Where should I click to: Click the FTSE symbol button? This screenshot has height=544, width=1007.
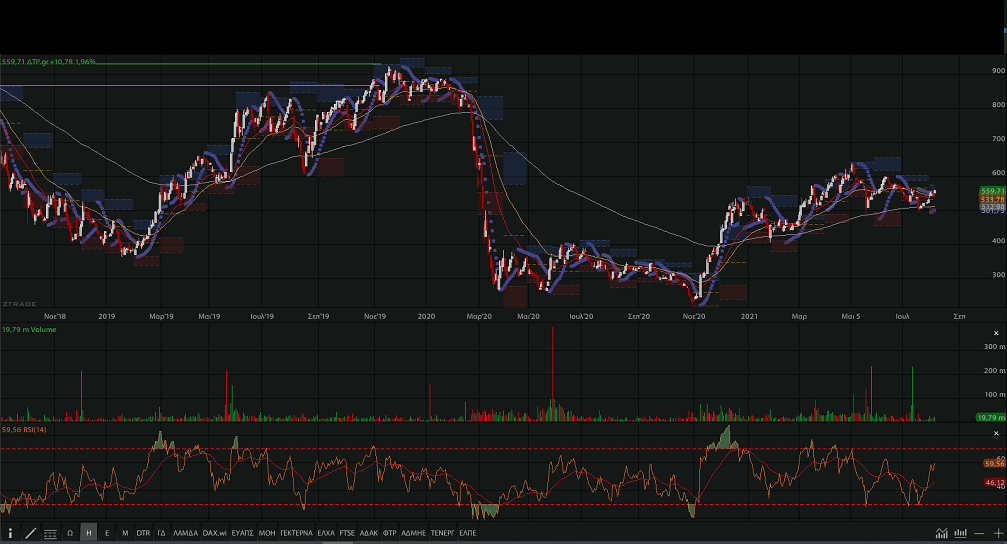tap(347, 533)
